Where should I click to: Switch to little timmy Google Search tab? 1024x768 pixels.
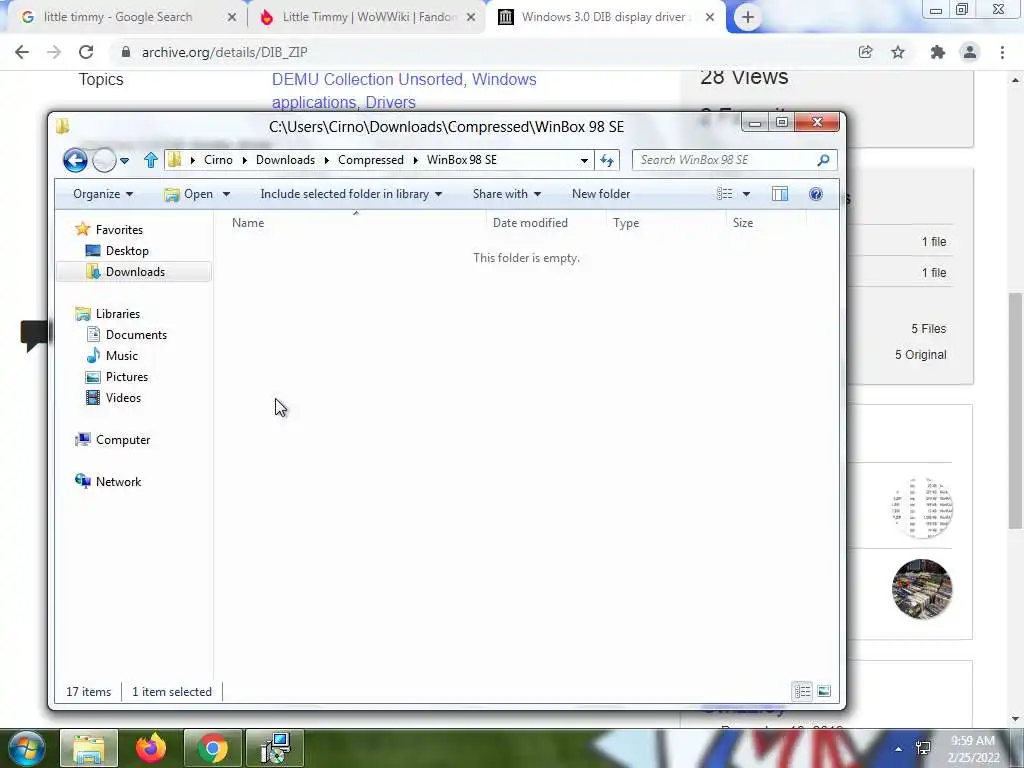[x=118, y=17]
